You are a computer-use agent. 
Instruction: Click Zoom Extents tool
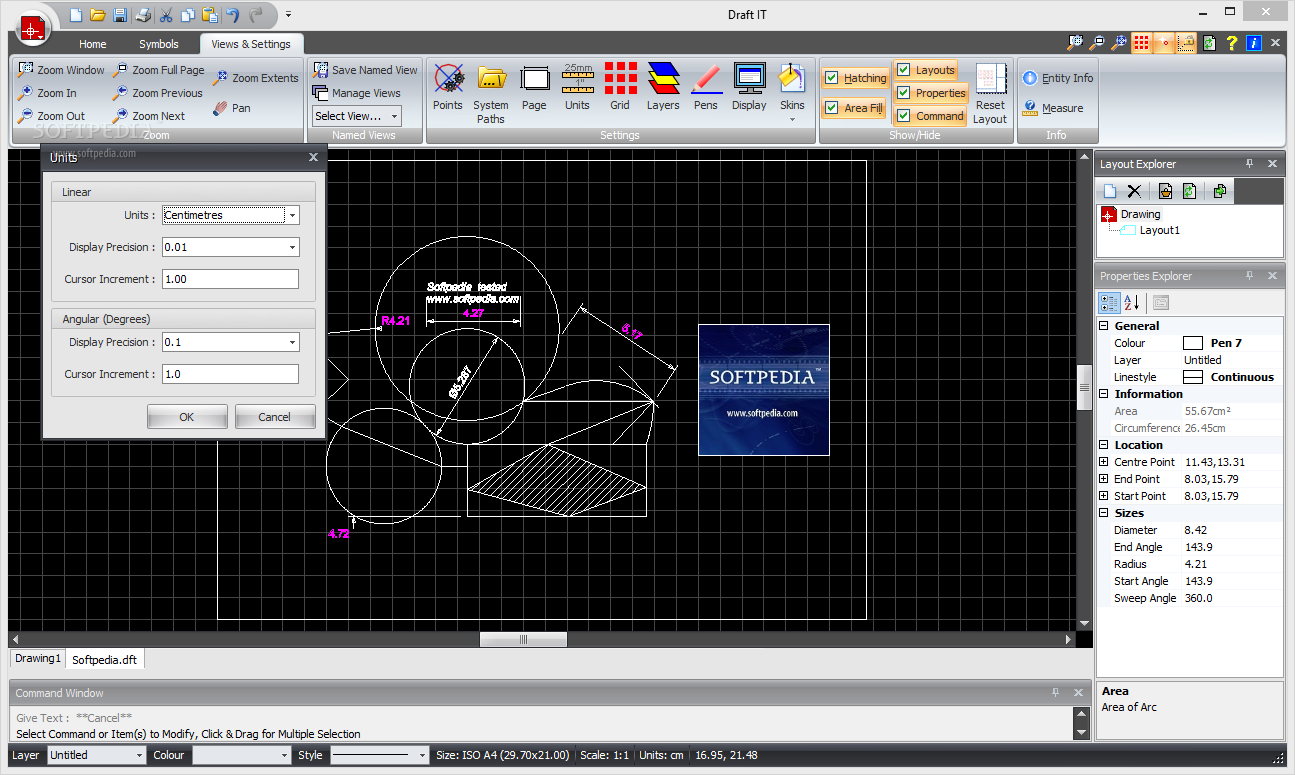(x=256, y=78)
